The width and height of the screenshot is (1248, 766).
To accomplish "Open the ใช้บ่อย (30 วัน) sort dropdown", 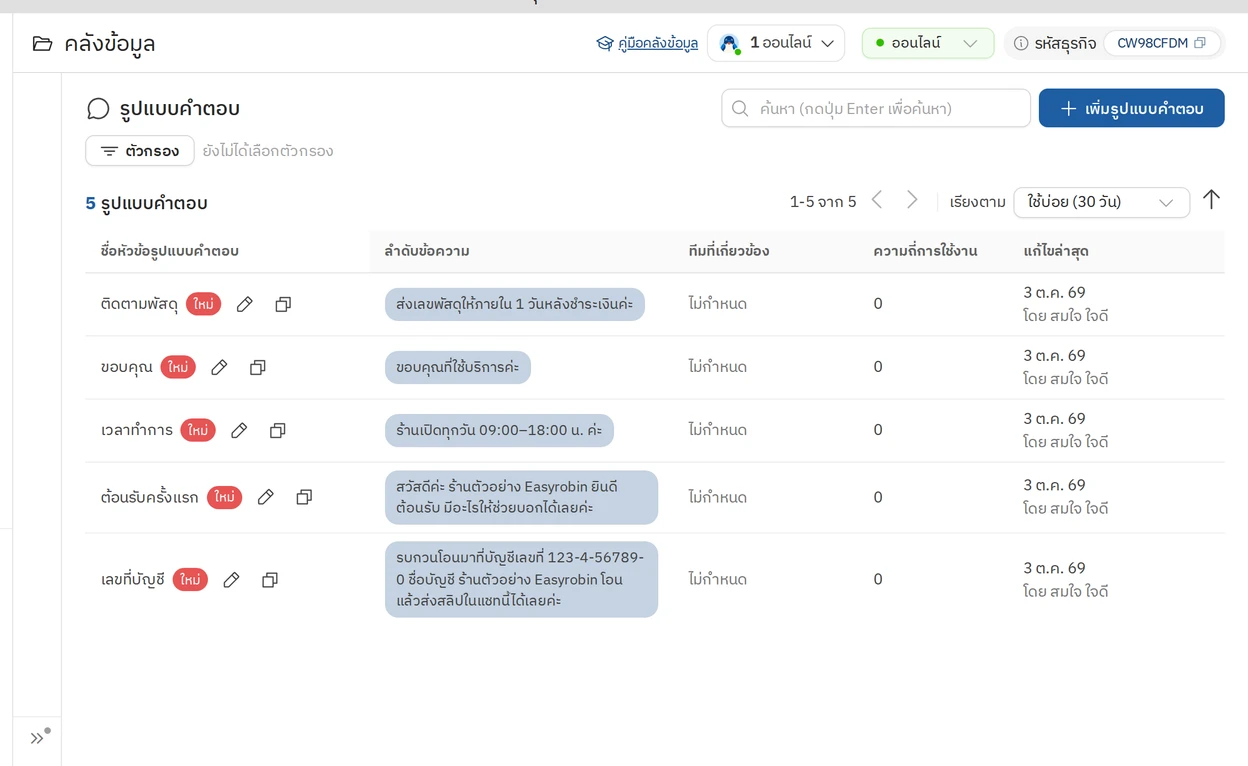I will click(1102, 202).
